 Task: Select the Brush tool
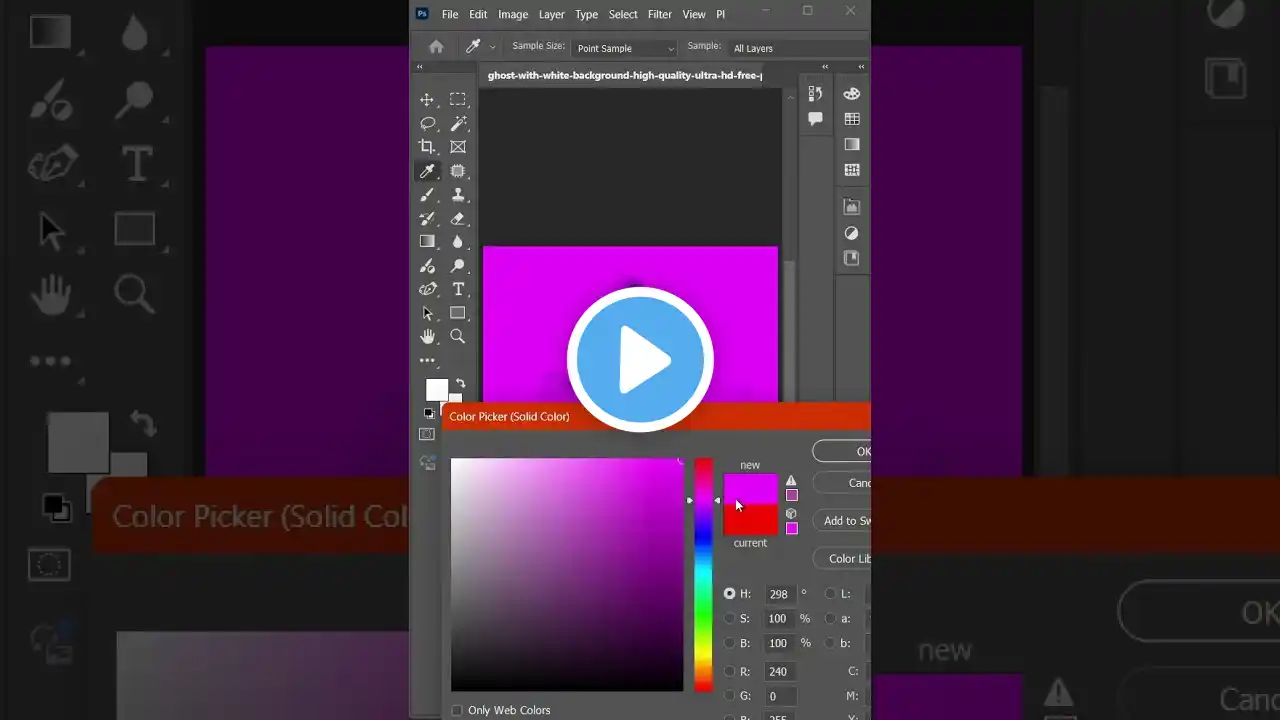click(427, 195)
